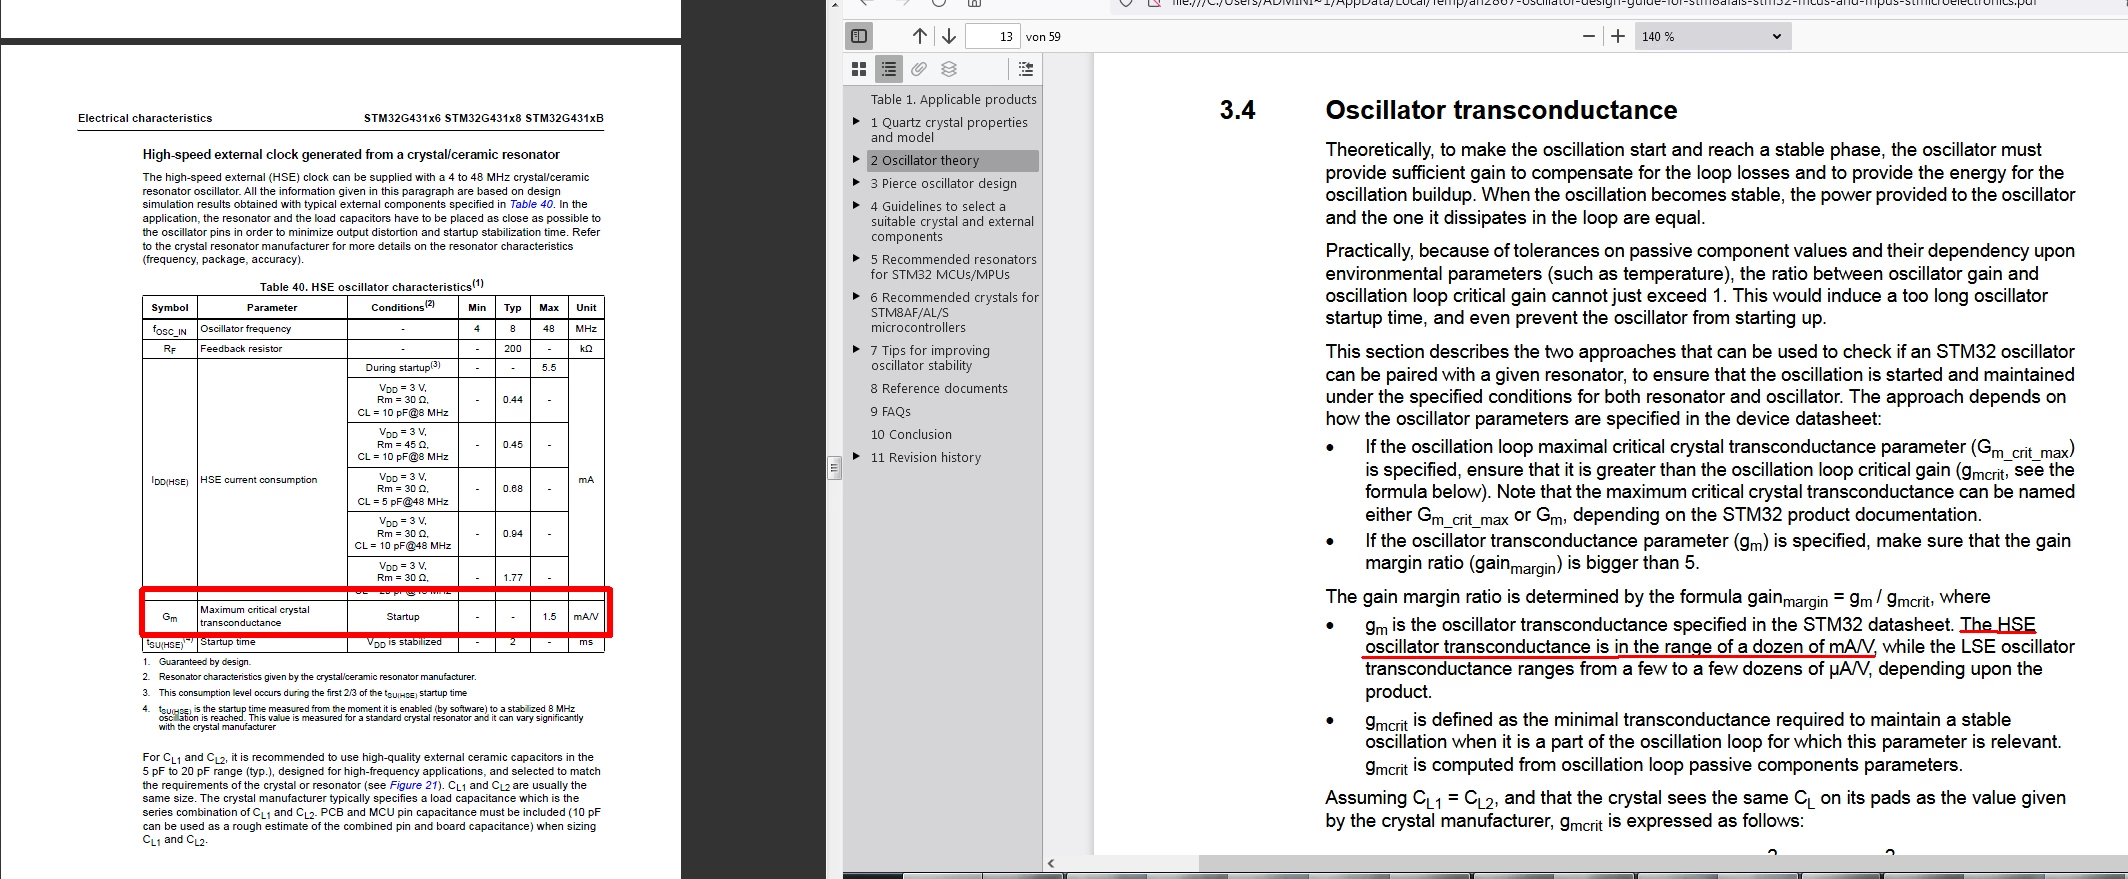Click the 'Maximum critical crystal transconductance' cell
Image resolution: width=2128 pixels, height=879 pixels.
coord(272,616)
